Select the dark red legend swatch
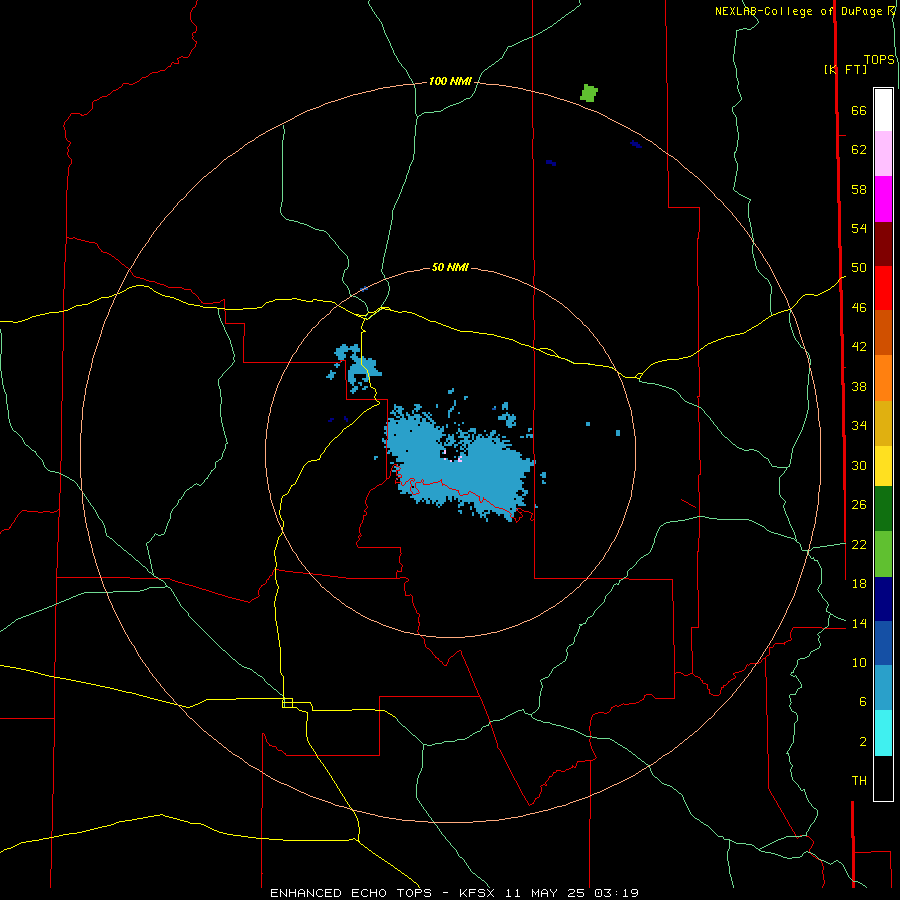The height and width of the screenshot is (900, 900). [883, 244]
